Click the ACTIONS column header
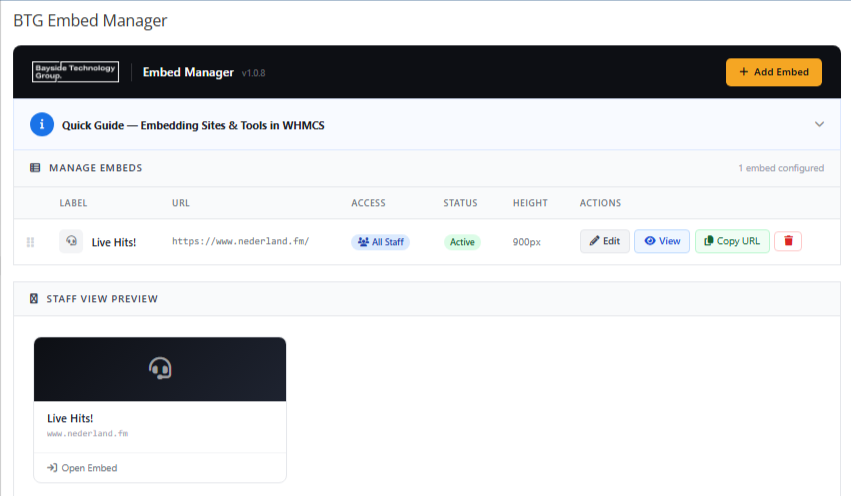 pos(600,203)
